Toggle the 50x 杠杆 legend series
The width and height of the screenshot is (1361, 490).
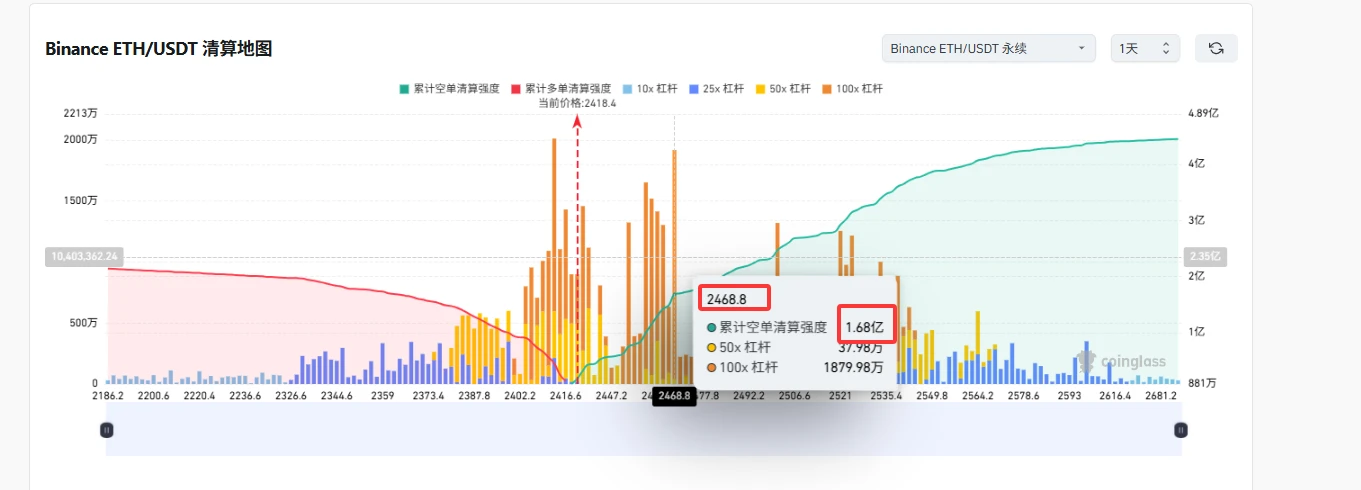coord(782,89)
